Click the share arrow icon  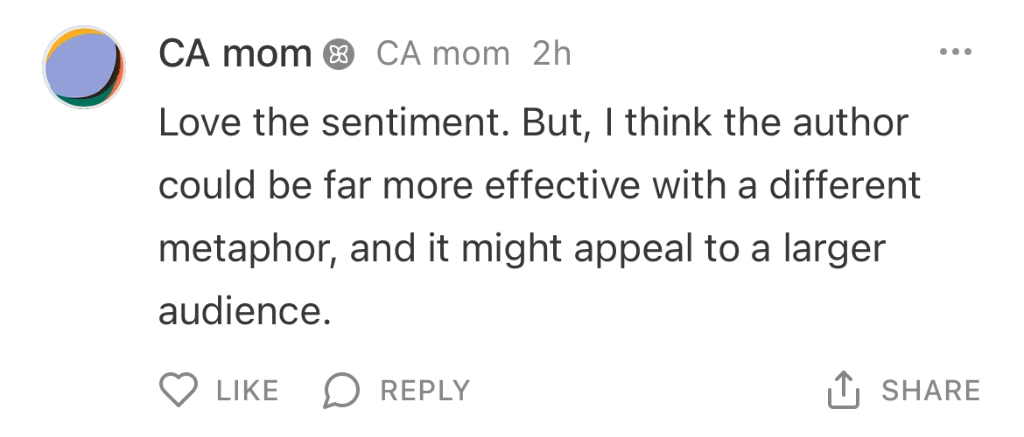point(844,389)
